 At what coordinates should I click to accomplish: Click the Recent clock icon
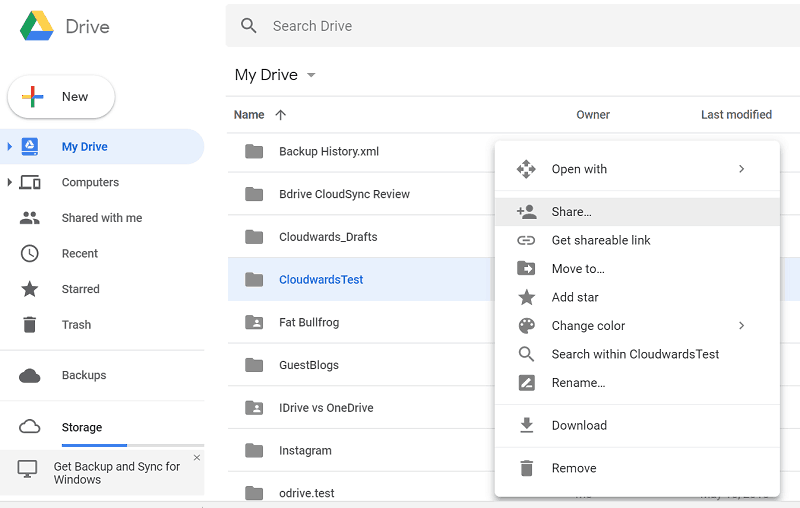click(30, 253)
